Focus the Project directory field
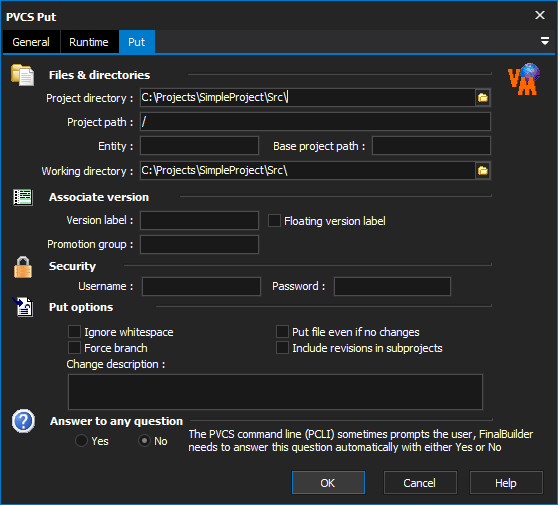558x505 pixels. point(307,98)
